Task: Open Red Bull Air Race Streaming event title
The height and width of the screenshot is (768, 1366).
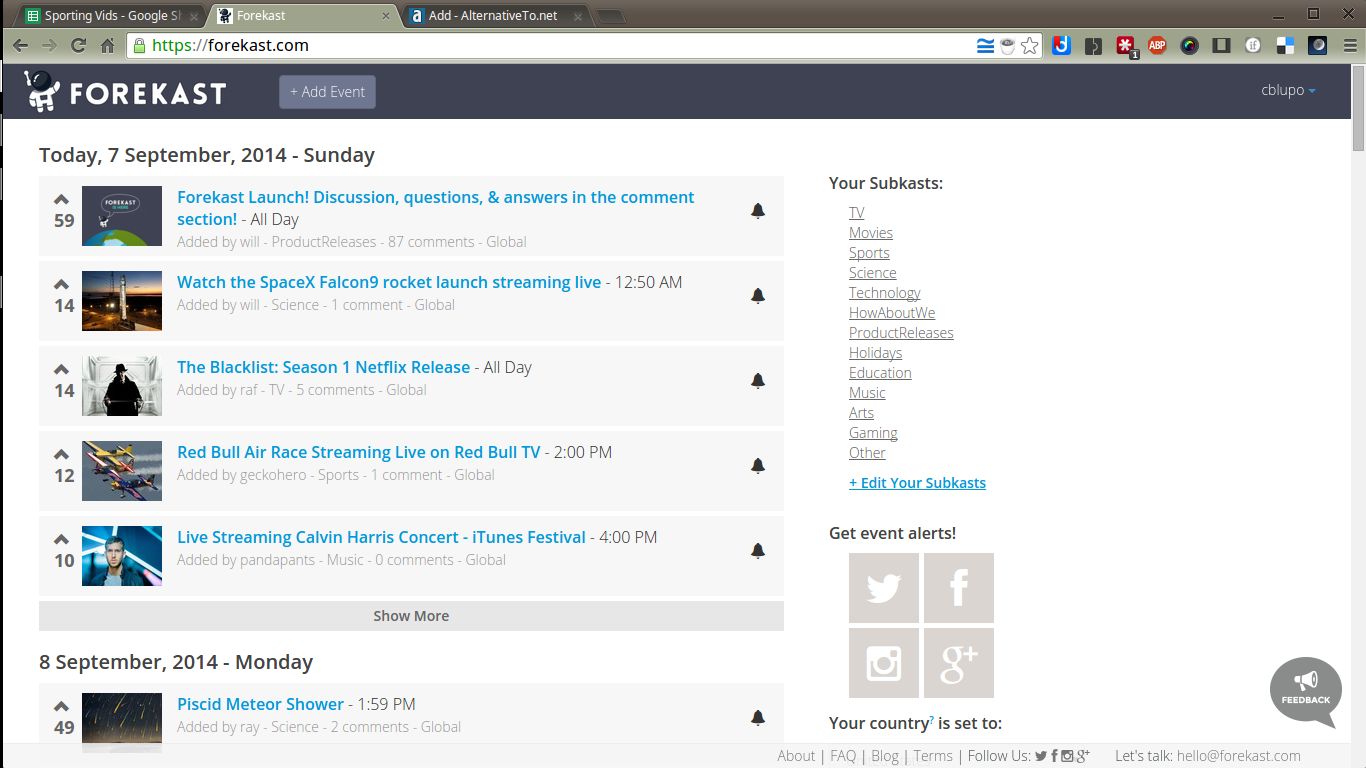Action: pyautogui.click(x=358, y=452)
